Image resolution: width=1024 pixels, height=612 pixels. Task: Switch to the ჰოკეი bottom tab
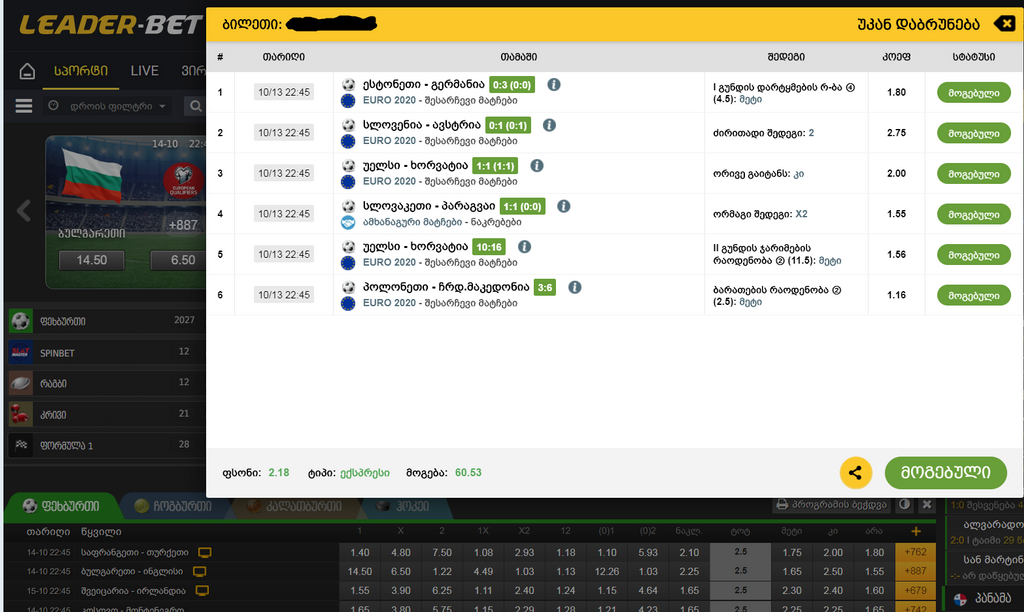click(x=403, y=506)
